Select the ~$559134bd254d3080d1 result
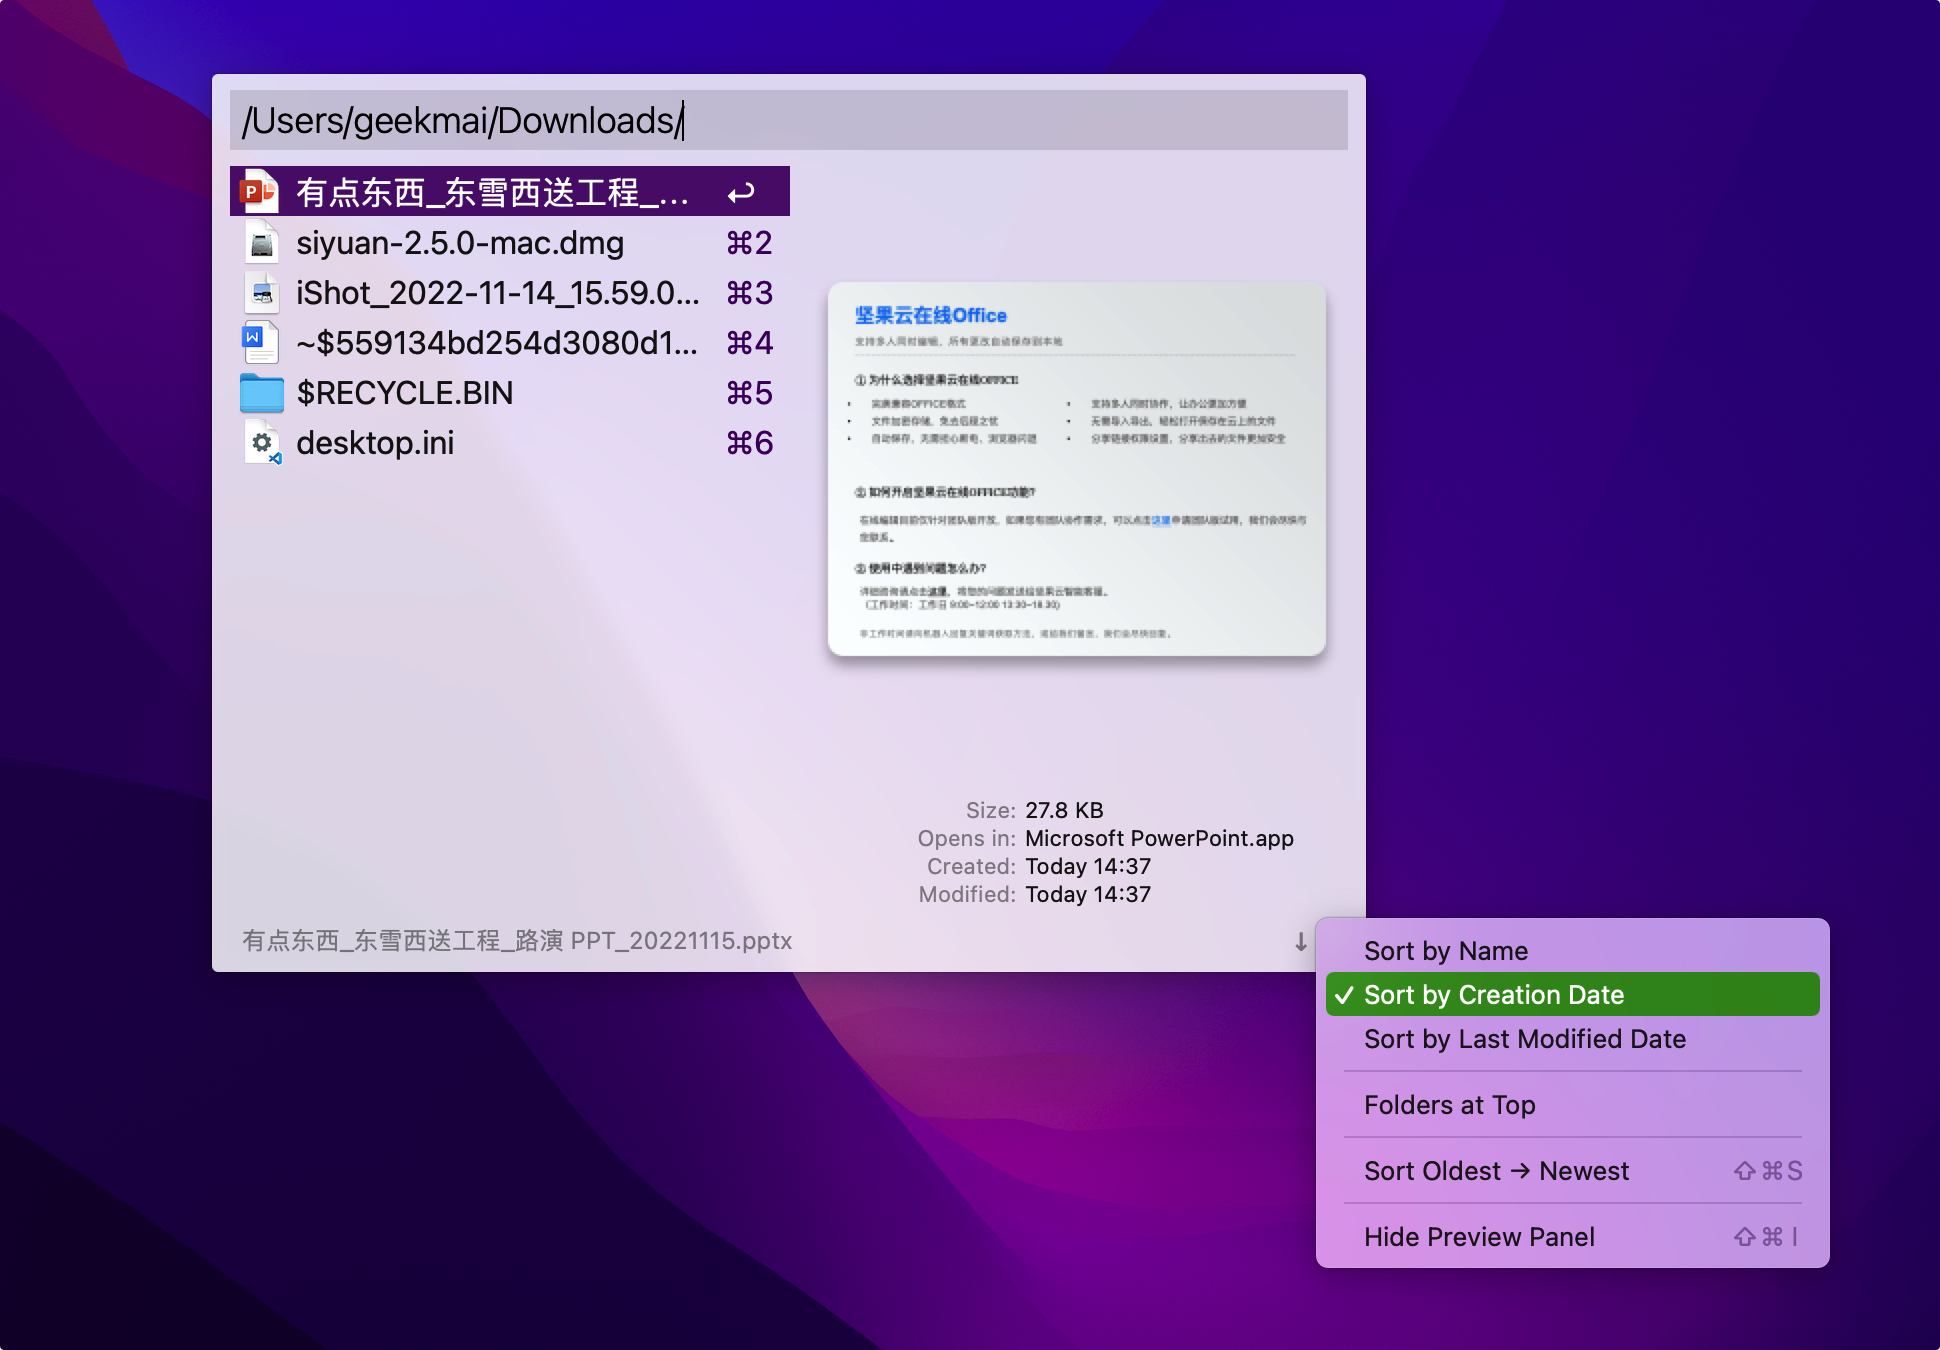1940x1350 pixels. pyautogui.click(x=510, y=343)
